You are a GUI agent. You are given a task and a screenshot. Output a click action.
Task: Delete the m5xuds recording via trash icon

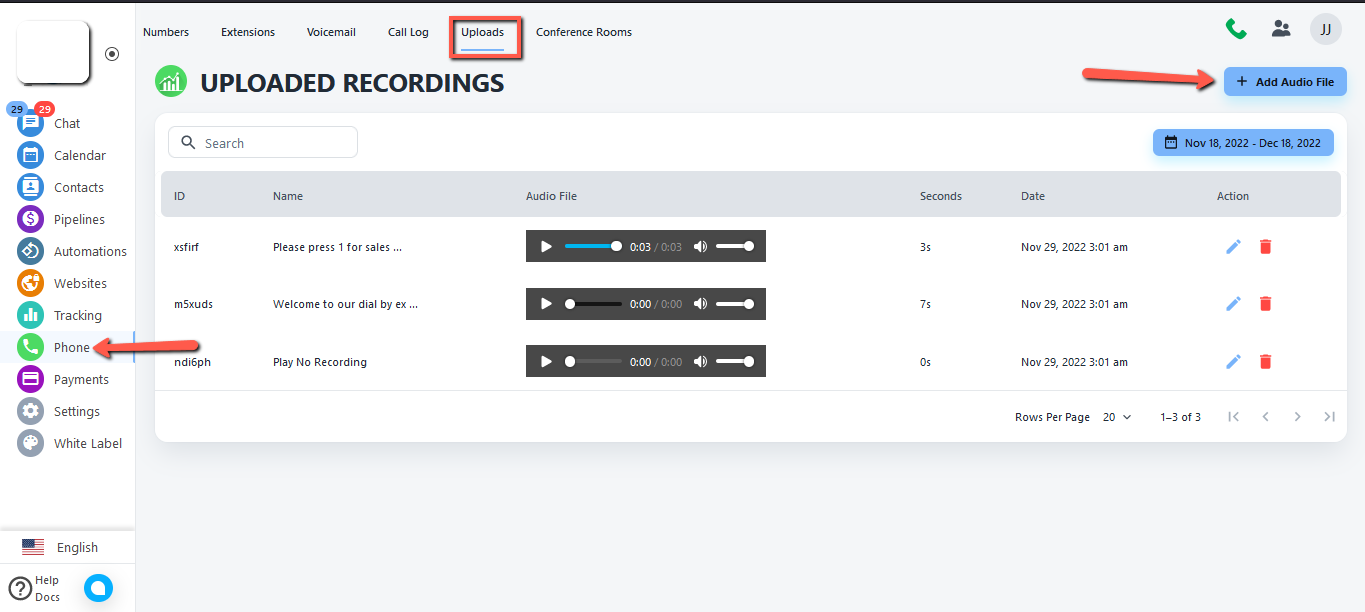1265,304
